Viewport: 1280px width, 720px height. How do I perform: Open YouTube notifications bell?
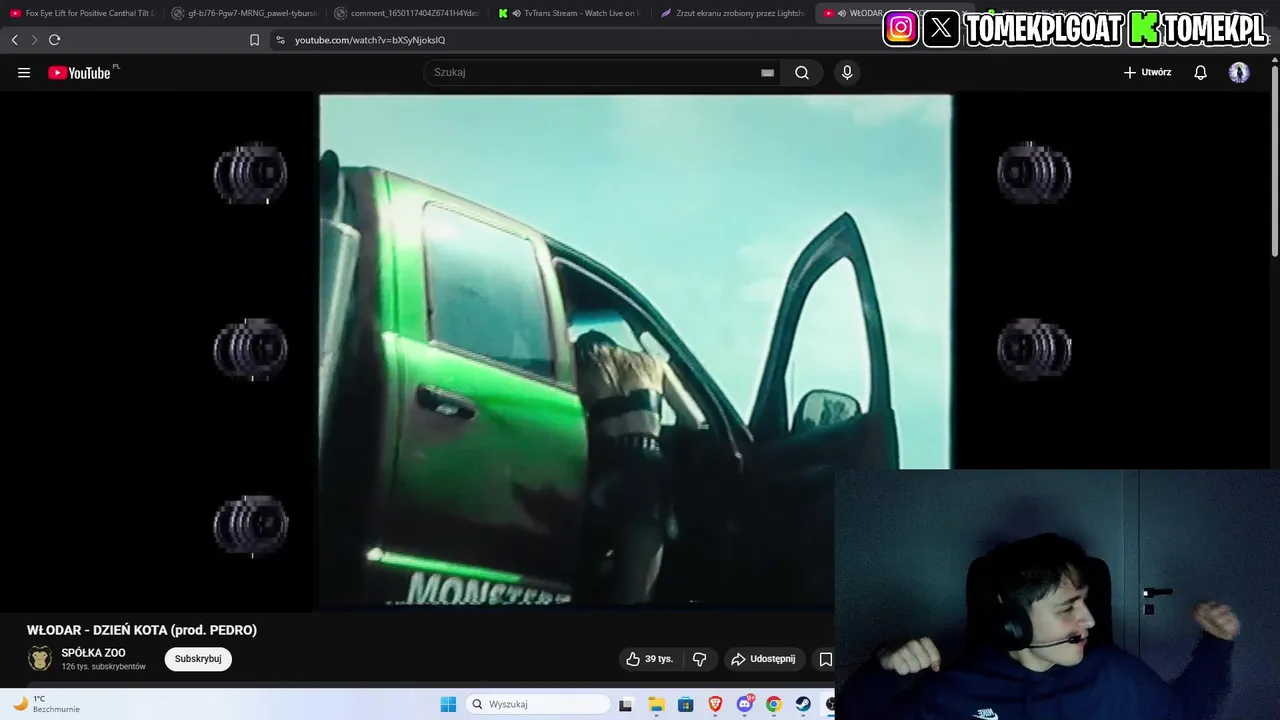point(1200,72)
